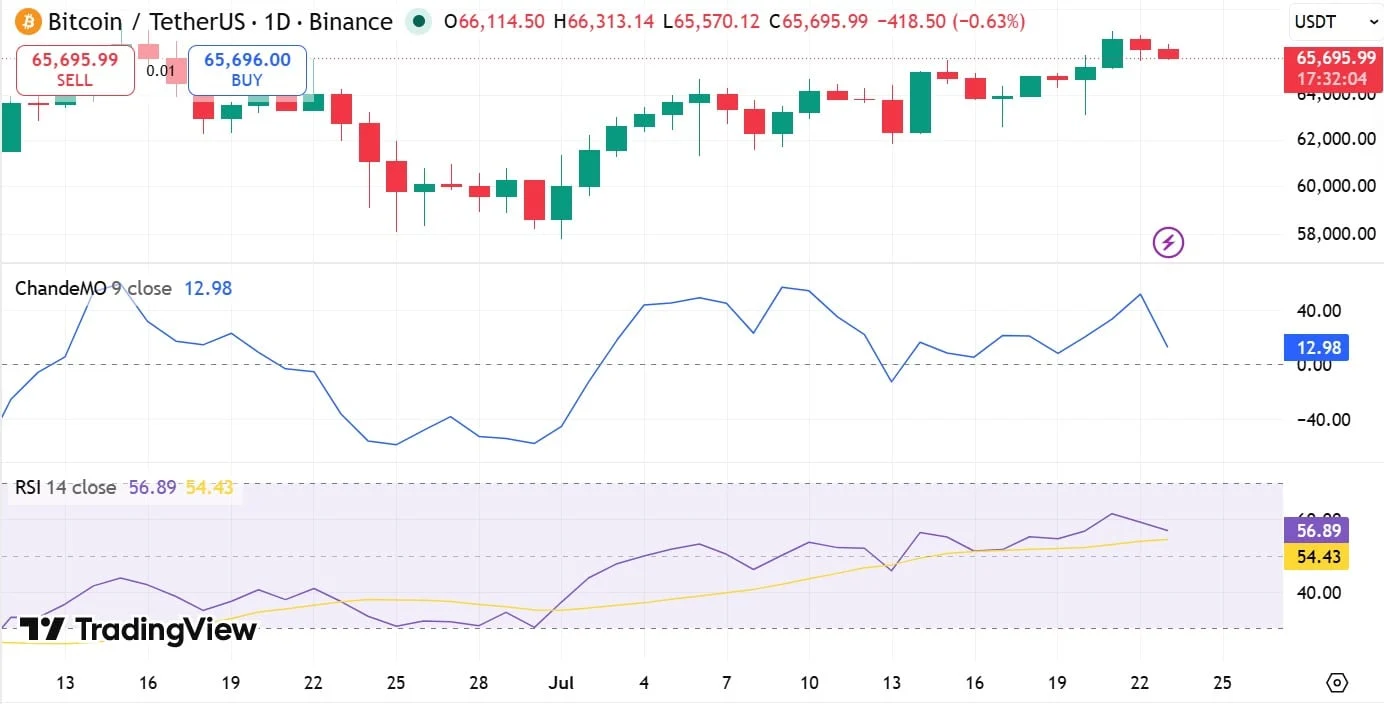Viewport: 1384px width, 704px height.
Task: Click the Jul date label on time axis
Action: point(562,683)
